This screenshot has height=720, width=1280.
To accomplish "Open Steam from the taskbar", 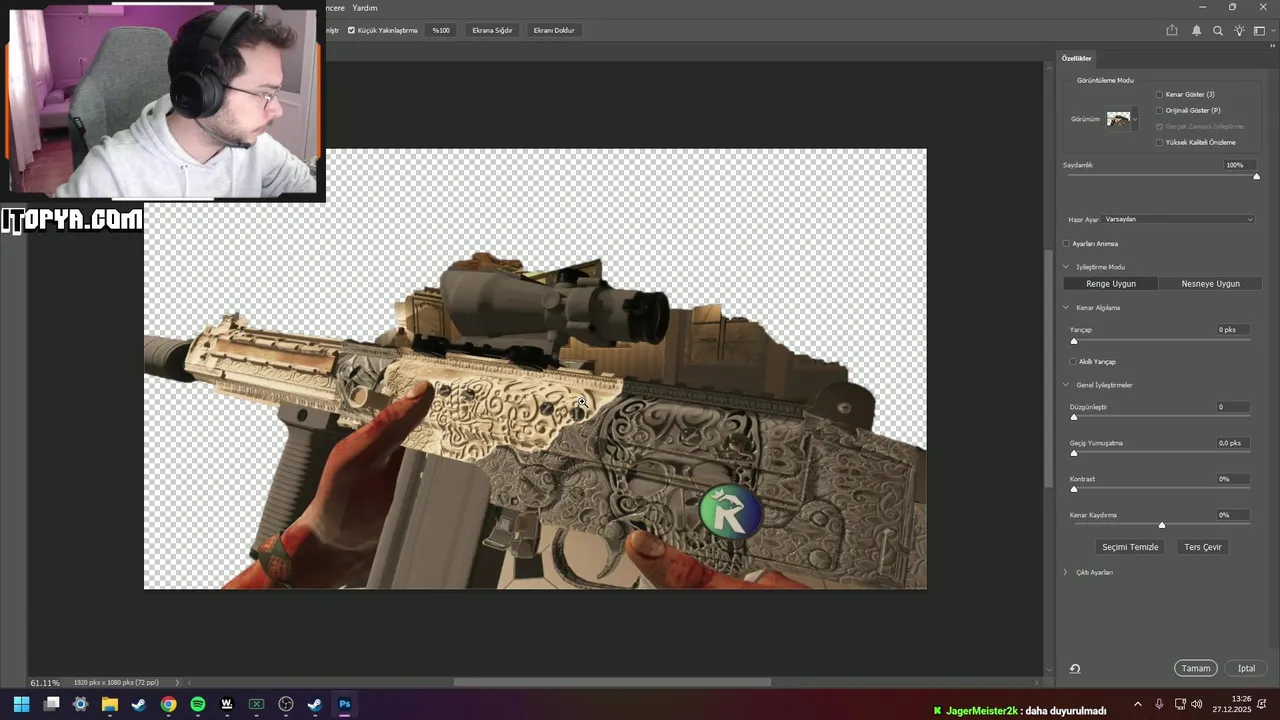I will (139, 704).
